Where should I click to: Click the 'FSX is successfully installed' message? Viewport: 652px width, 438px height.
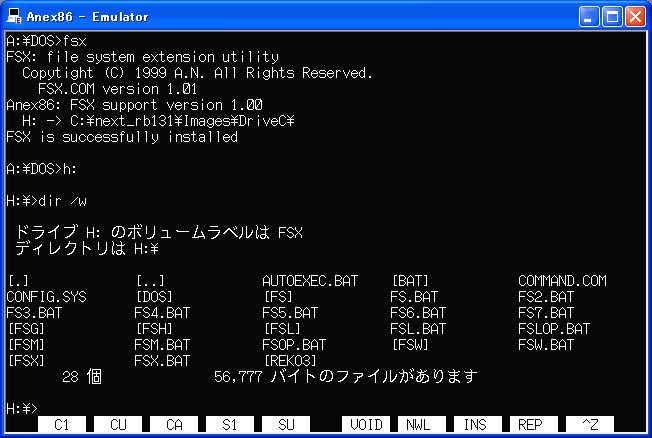click(x=122, y=137)
